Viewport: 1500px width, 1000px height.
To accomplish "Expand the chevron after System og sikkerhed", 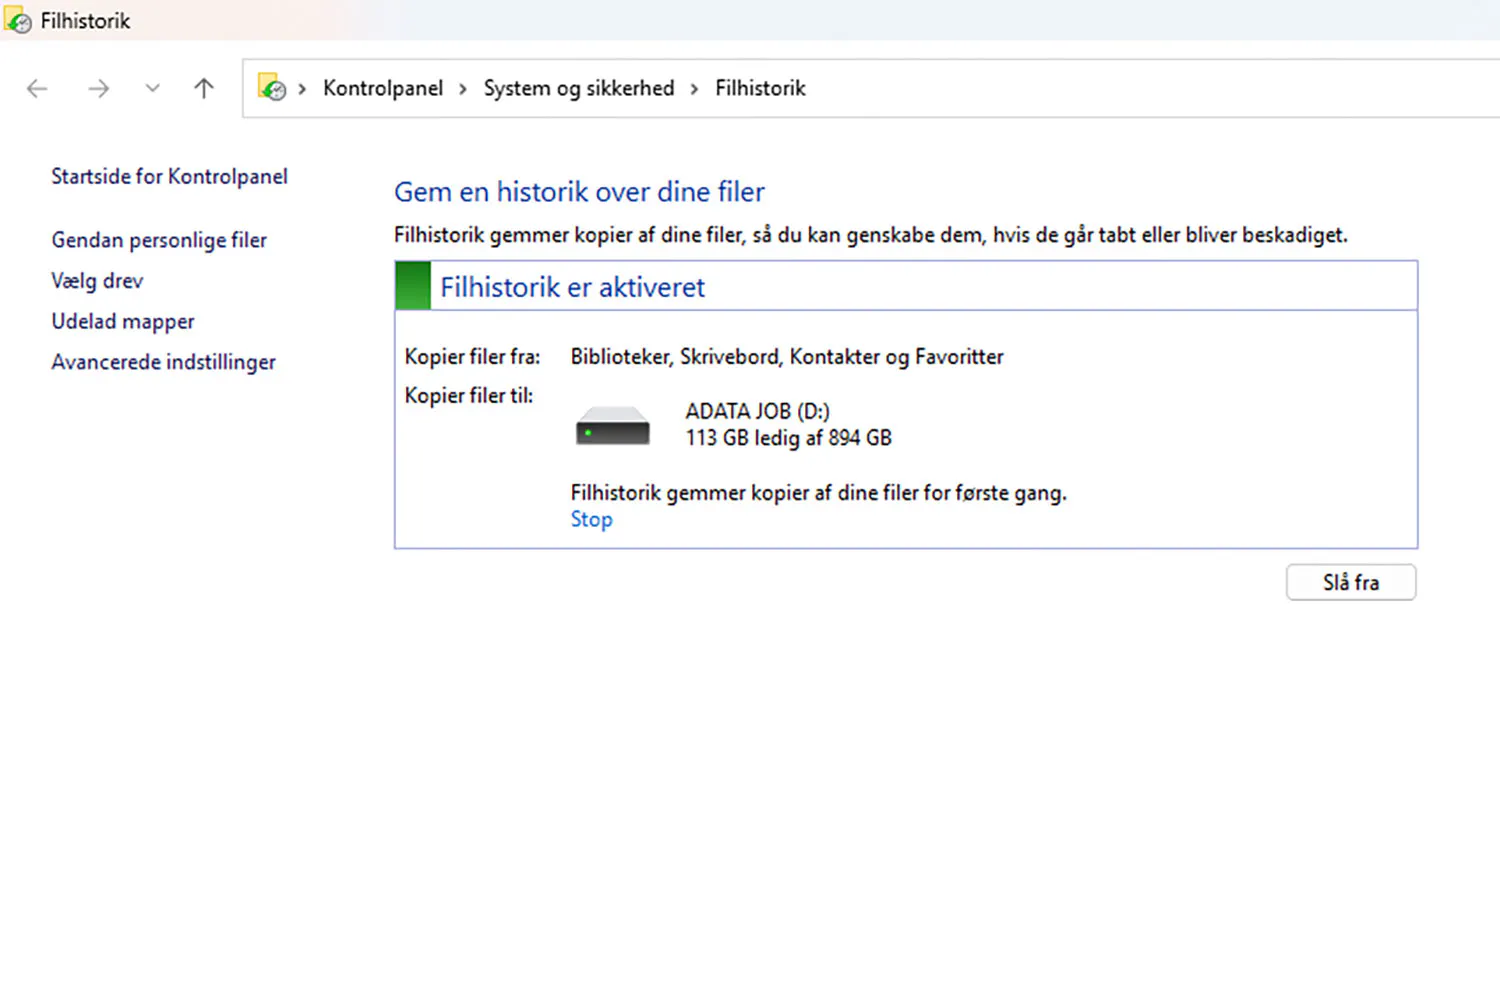I will [694, 89].
